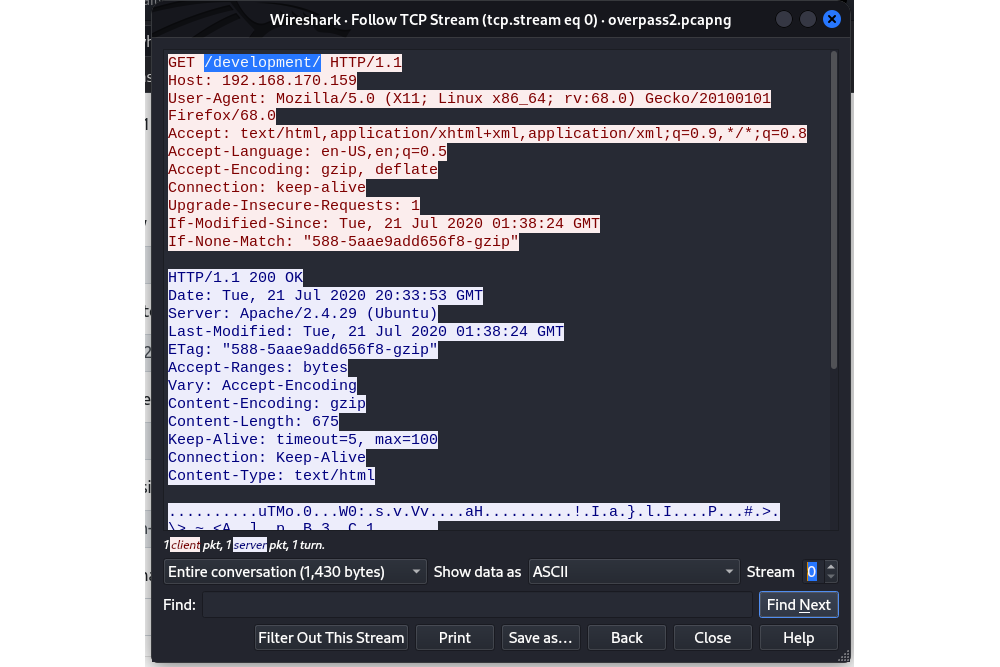Click the Stream number field
Image resolution: width=1000 pixels, height=667 pixels.
(812, 572)
